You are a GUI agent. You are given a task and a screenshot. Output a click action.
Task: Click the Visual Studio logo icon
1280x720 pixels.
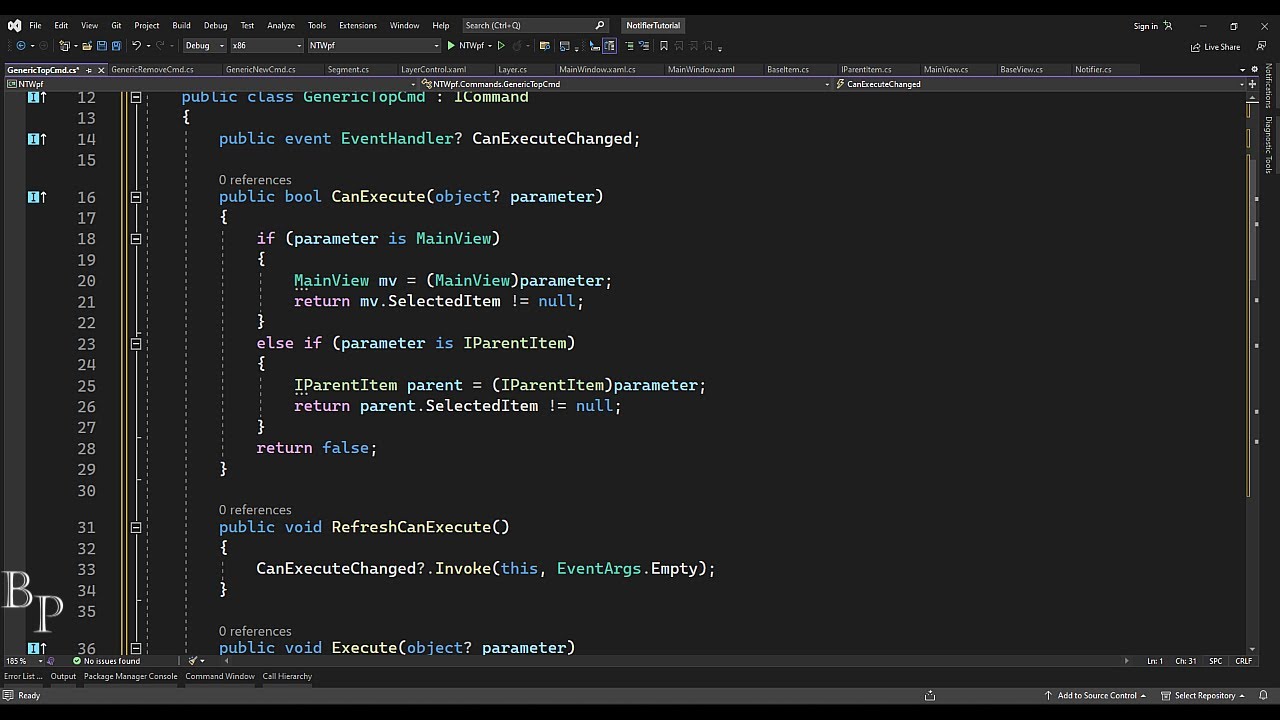pos(14,25)
